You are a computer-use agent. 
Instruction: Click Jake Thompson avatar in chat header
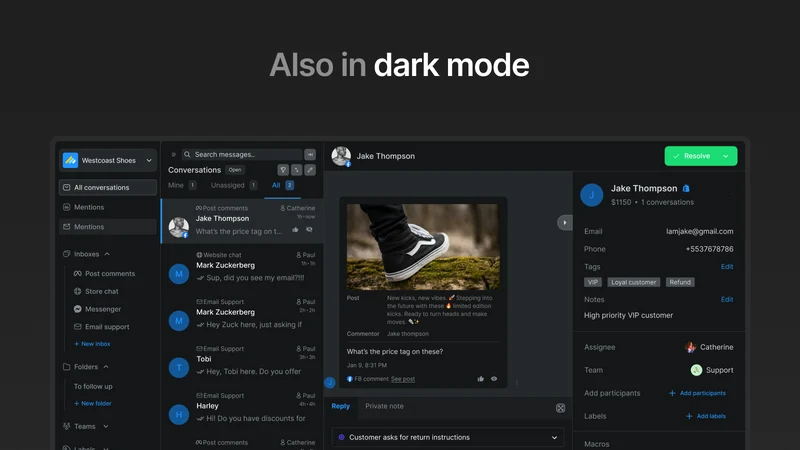click(x=341, y=156)
